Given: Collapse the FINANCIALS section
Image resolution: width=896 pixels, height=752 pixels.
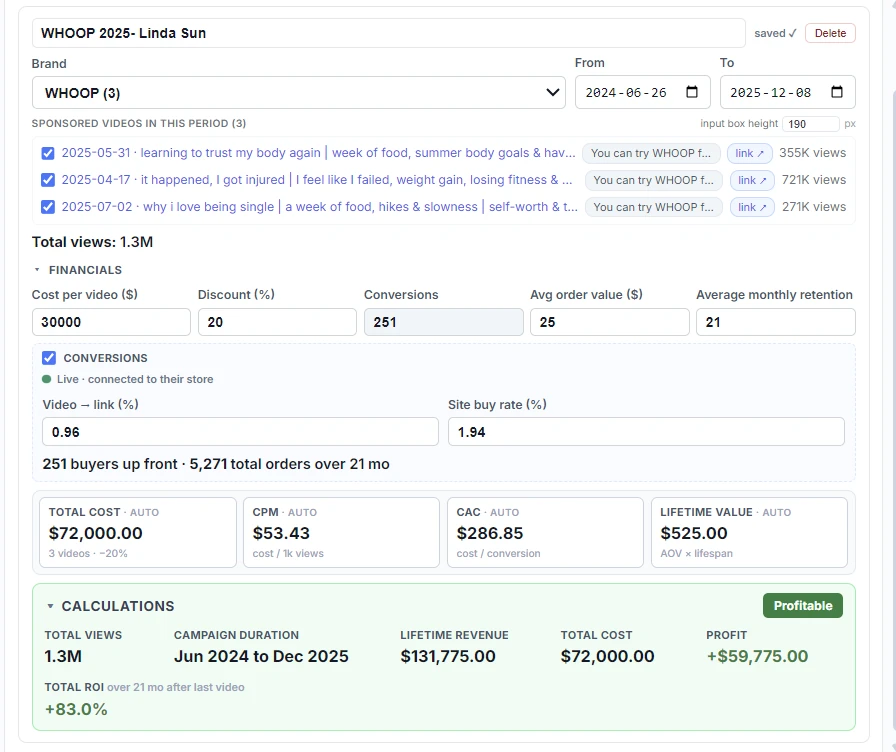Looking at the screenshot, I should tap(77, 270).
